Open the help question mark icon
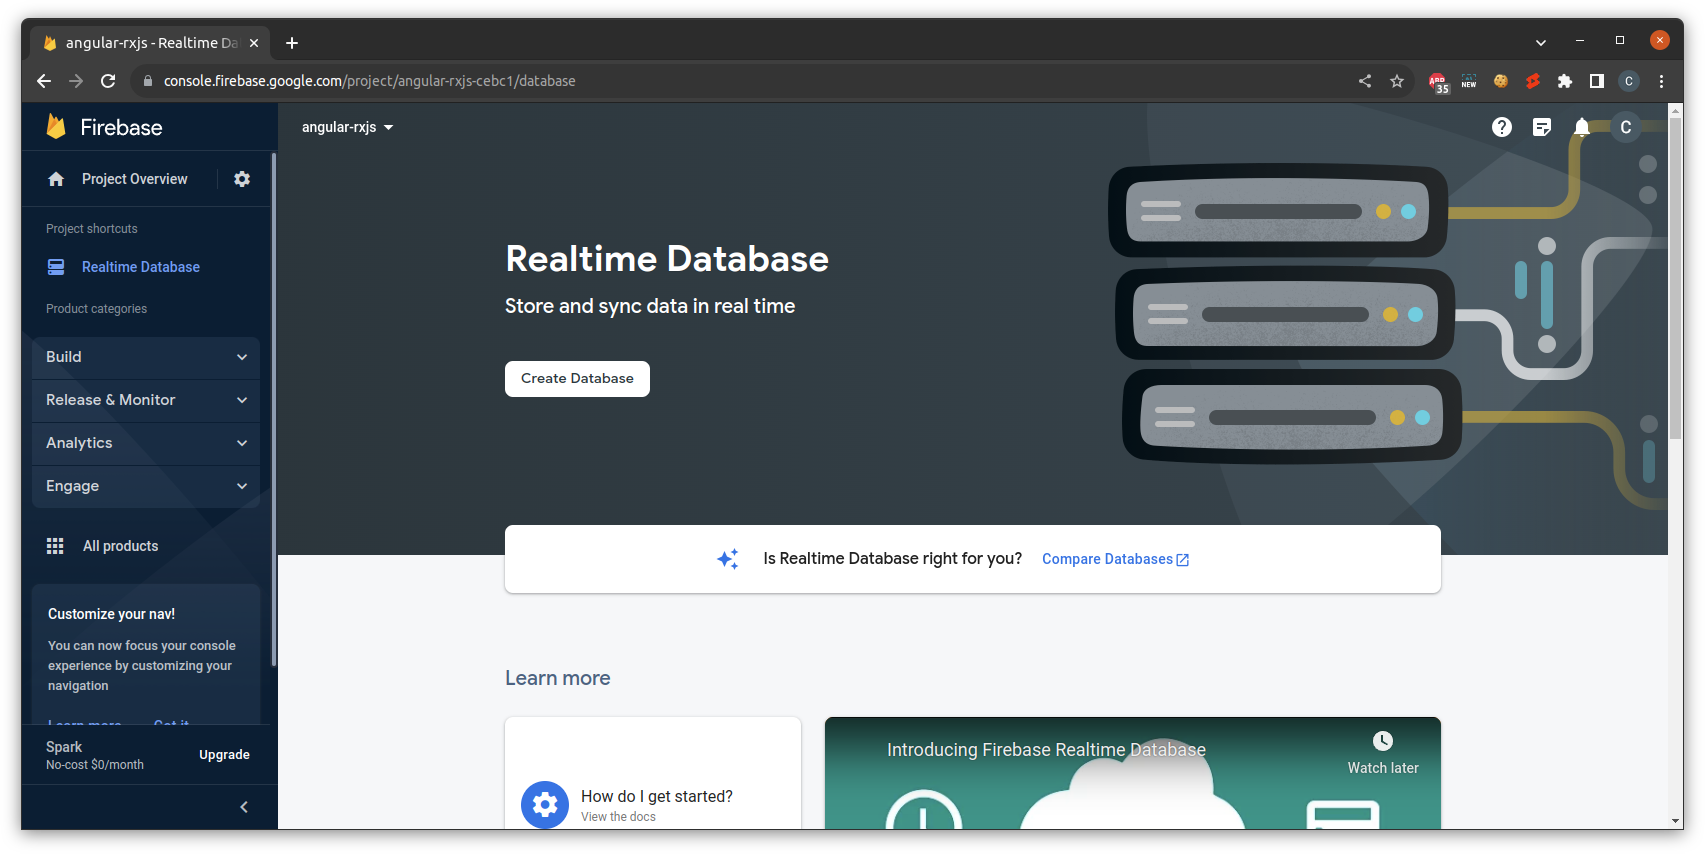This screenshot has height=854, width=1705. (x=1502, y=127)
